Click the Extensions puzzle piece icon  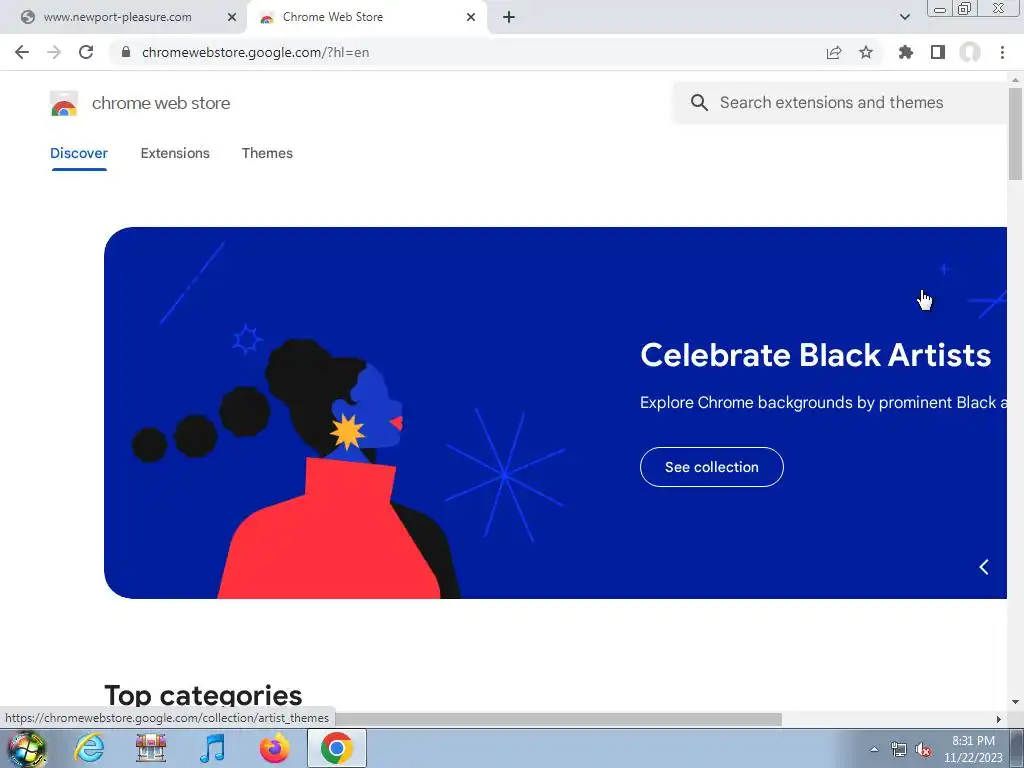905,52
